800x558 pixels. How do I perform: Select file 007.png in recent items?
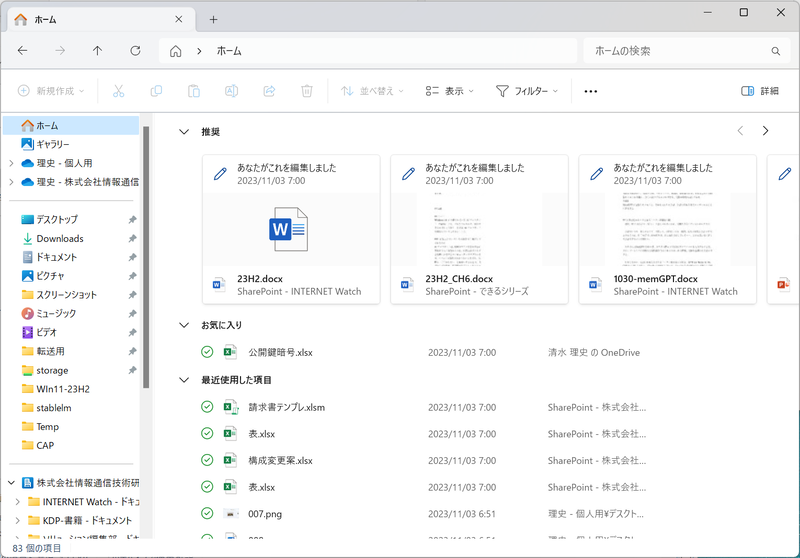point(265,514)
